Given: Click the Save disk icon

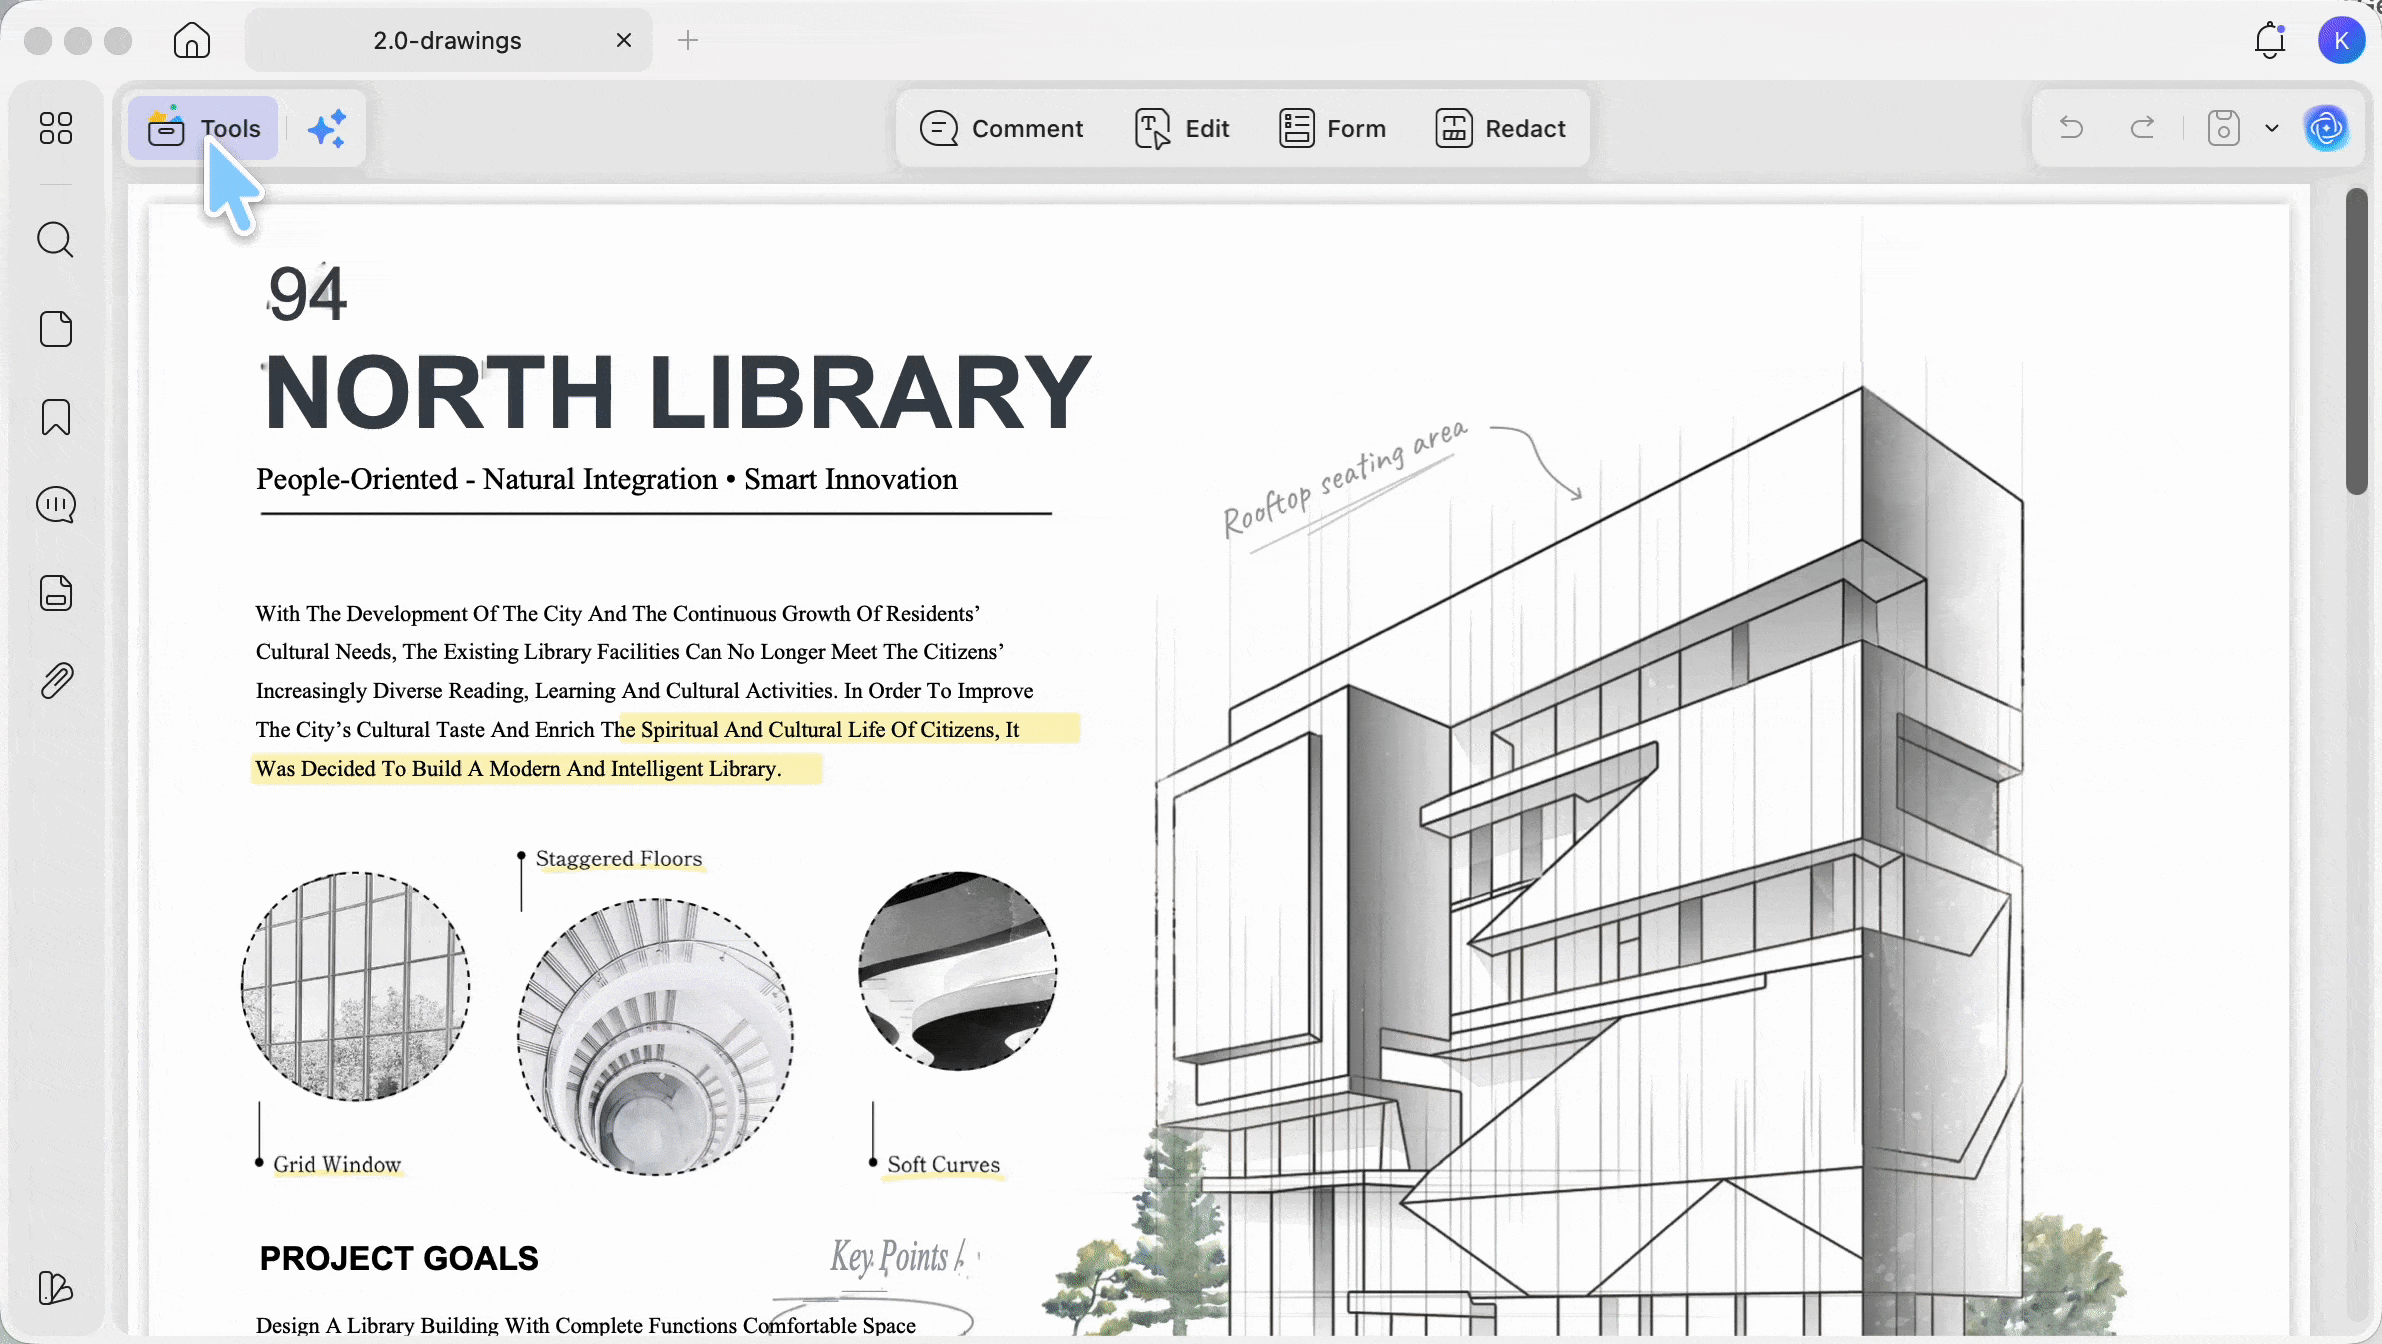Looking at the screenshot, I should point(2223,128).
